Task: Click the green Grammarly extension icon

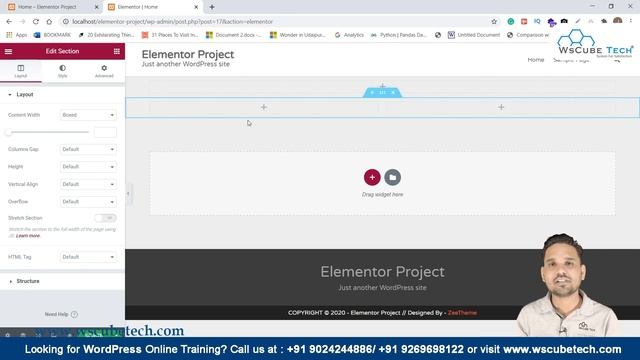Action: pos(511,22)
